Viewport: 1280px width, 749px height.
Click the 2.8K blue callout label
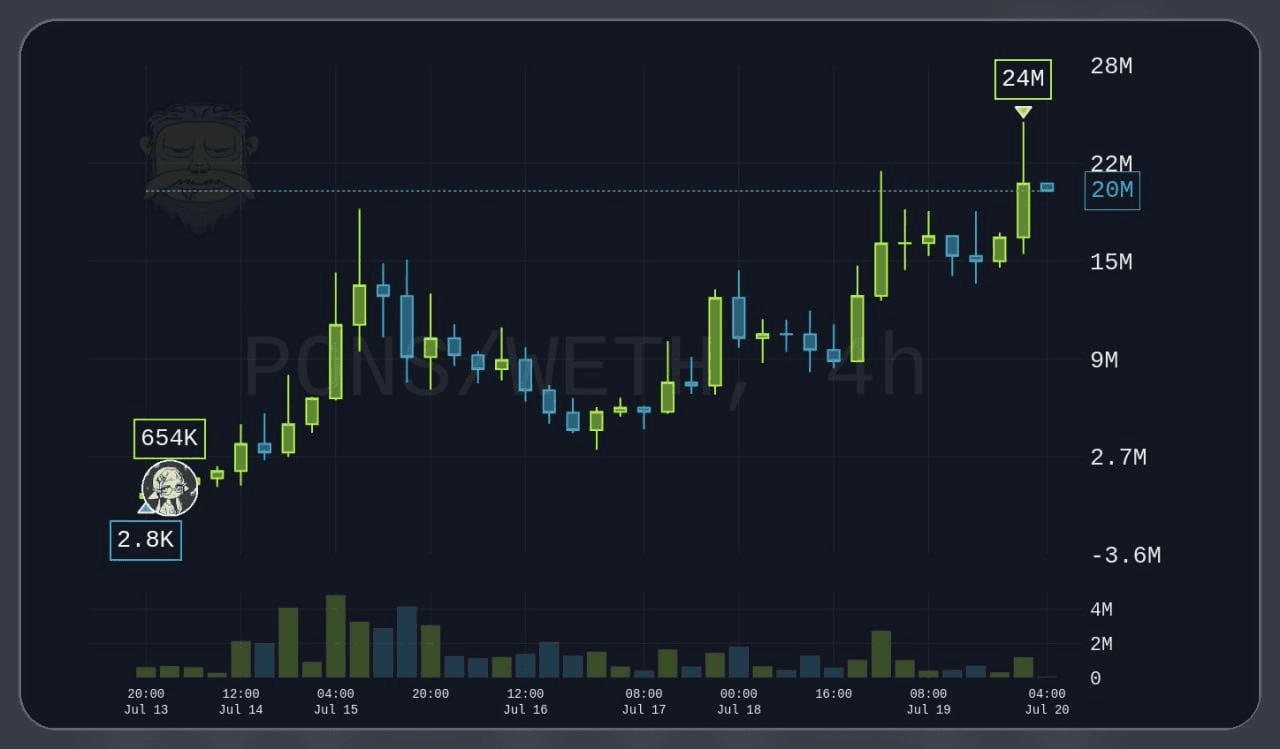pos(146,540)
